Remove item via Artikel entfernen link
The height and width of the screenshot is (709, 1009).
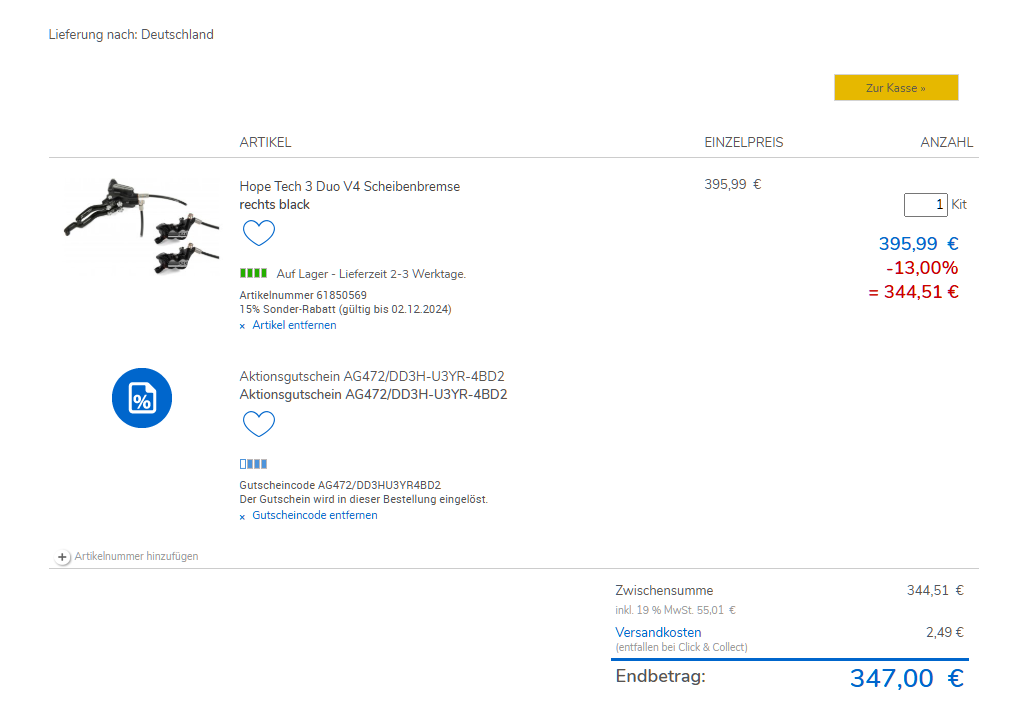294,325
